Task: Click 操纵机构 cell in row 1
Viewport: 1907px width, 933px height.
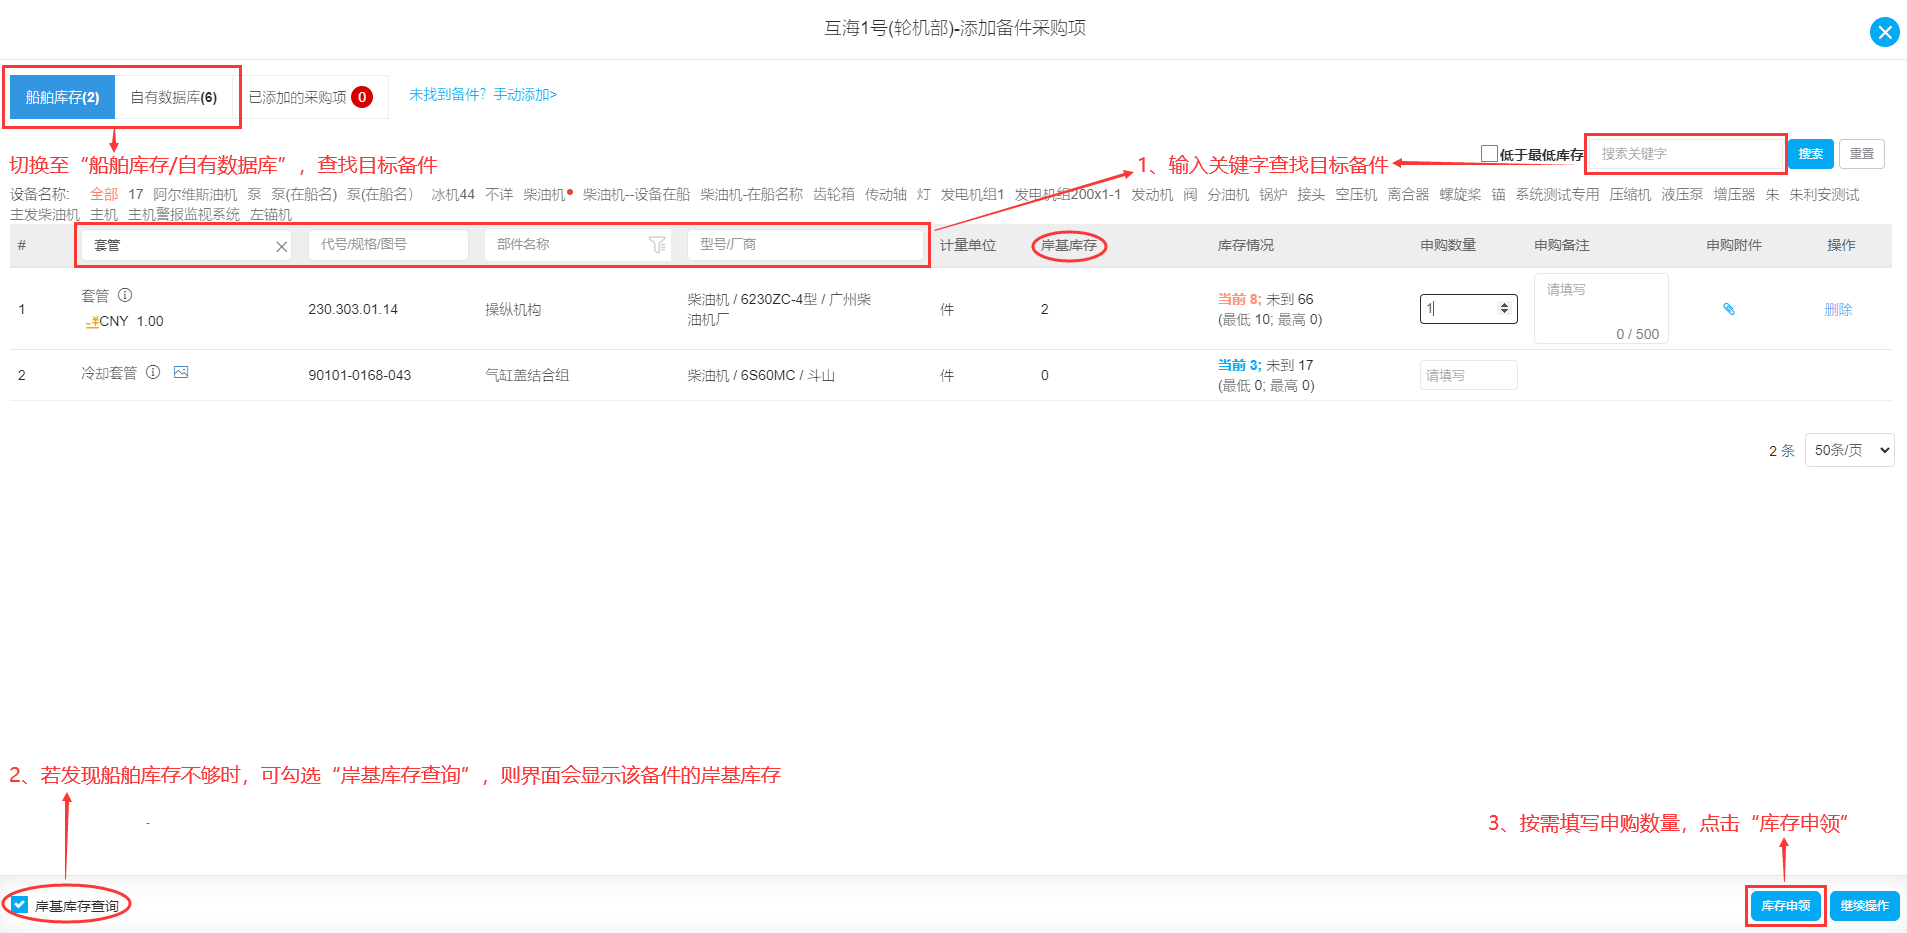Action: tap(513, 309)
